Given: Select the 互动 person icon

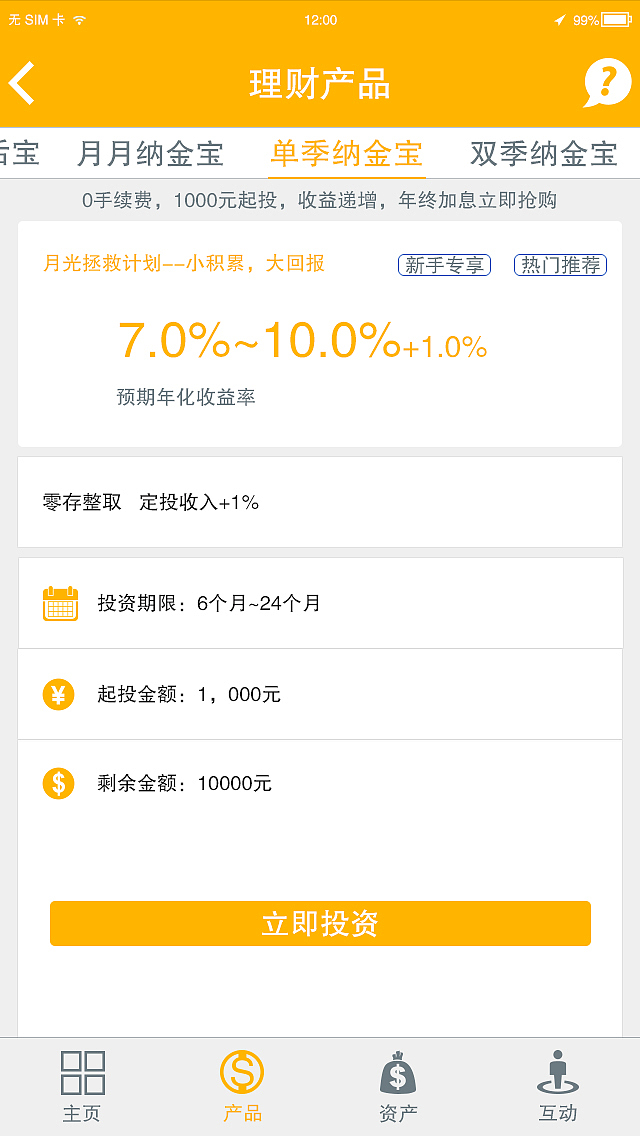Looking at the screenshot, I should [558, 1072].
